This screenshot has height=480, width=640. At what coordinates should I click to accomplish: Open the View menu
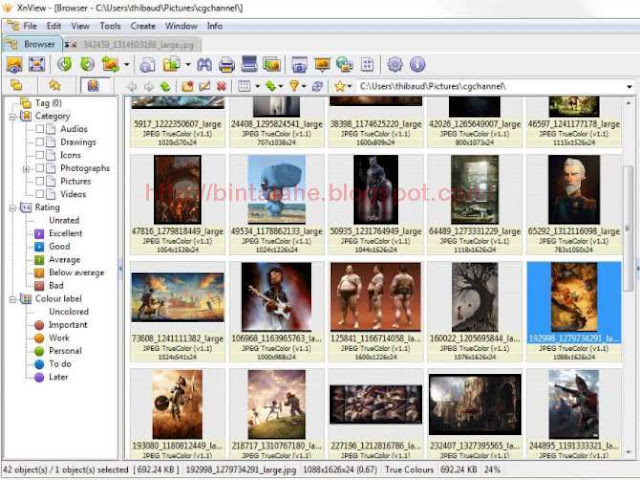(80, 26)
